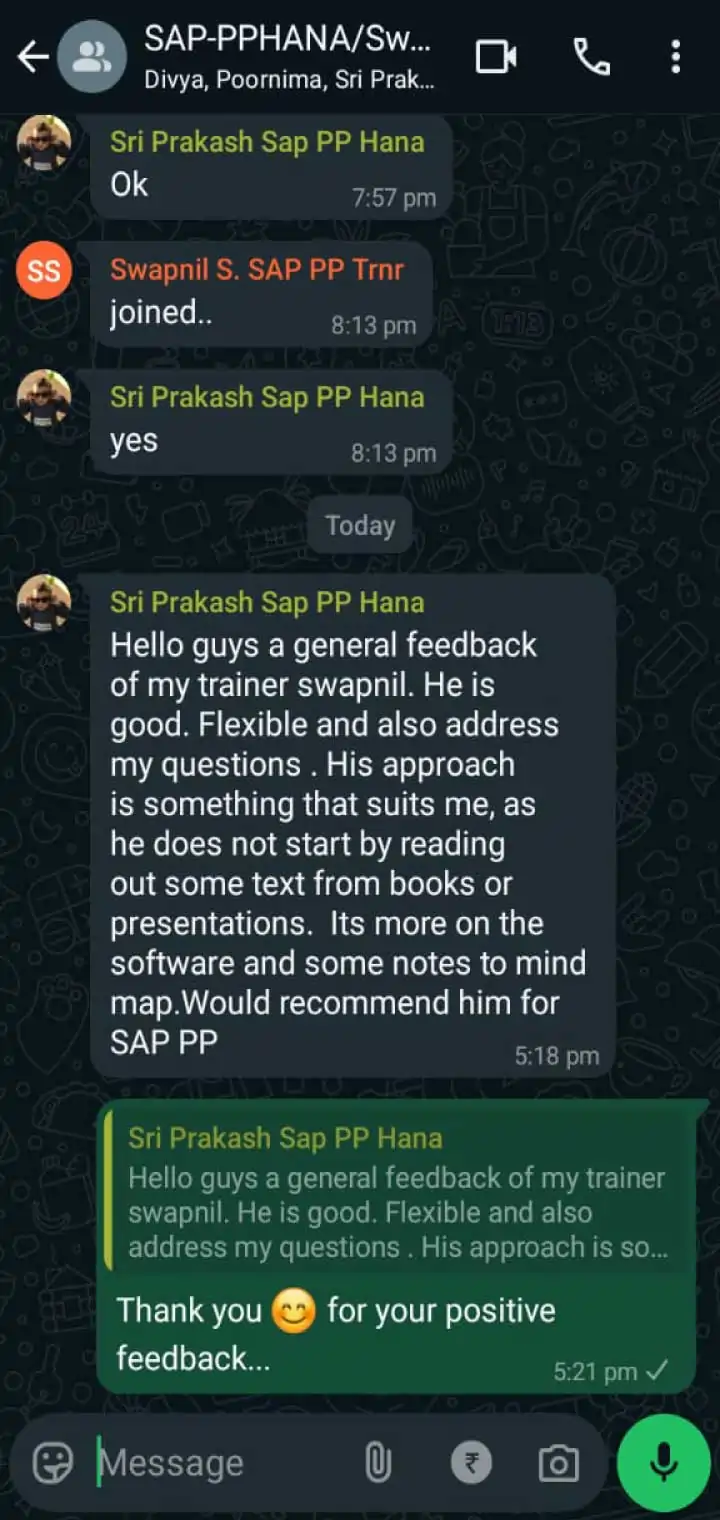
Task: Tap the 'joined..' message bubble
Action: pyautogui.click(x=262, y=294)
